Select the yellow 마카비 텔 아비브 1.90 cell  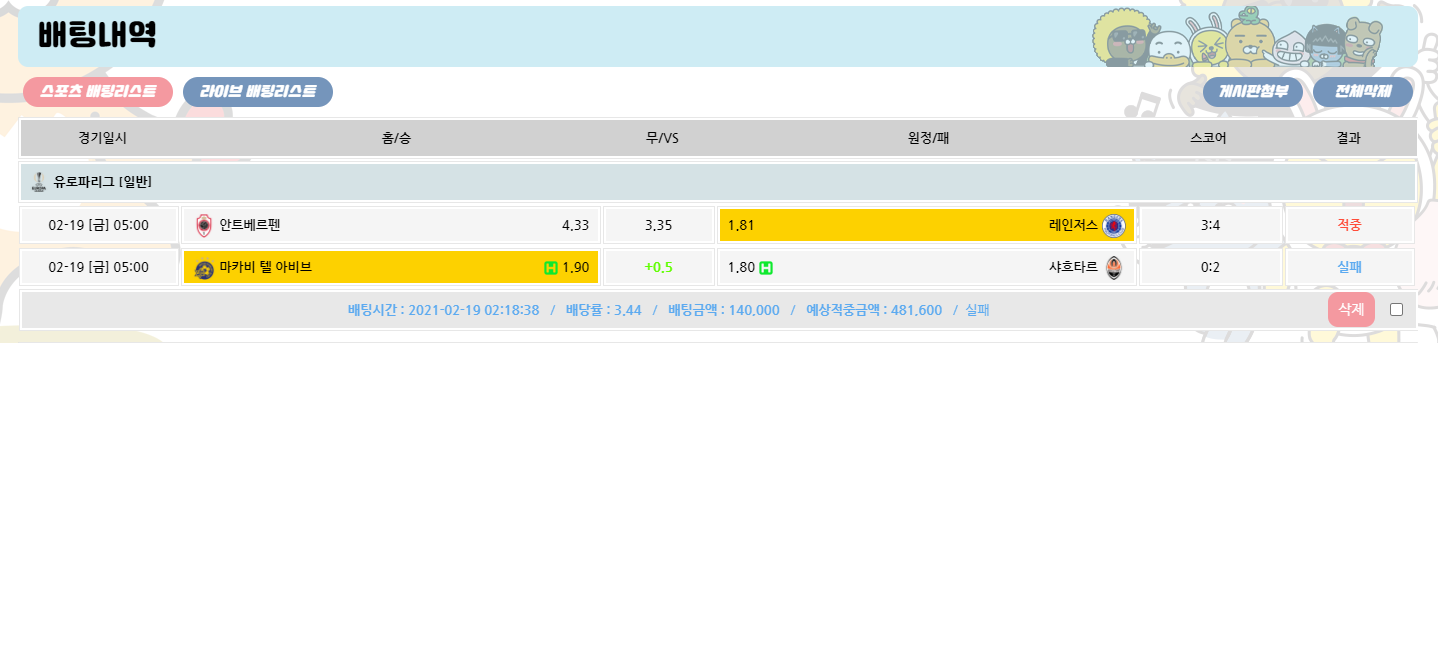click(x=391, y=267)
